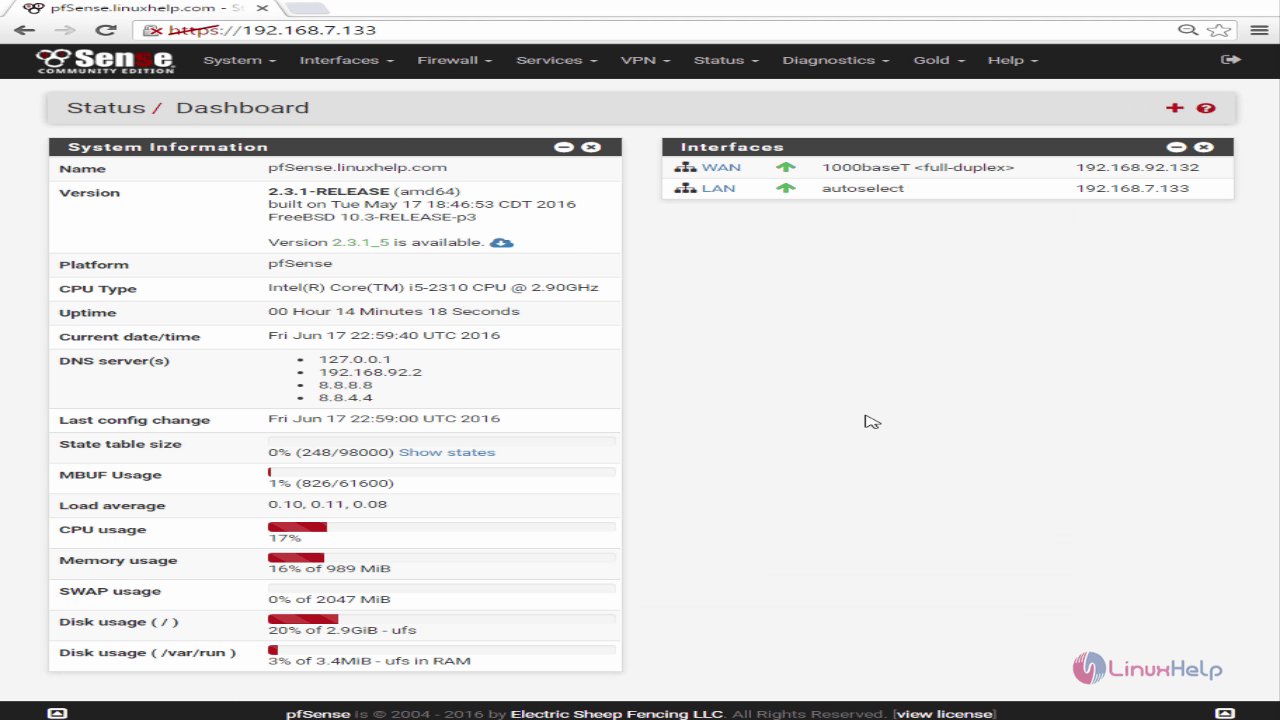This screenshot has width=1280, height=720.
Task: Open the VPN dropdown menu
Action: click(645, 60)
